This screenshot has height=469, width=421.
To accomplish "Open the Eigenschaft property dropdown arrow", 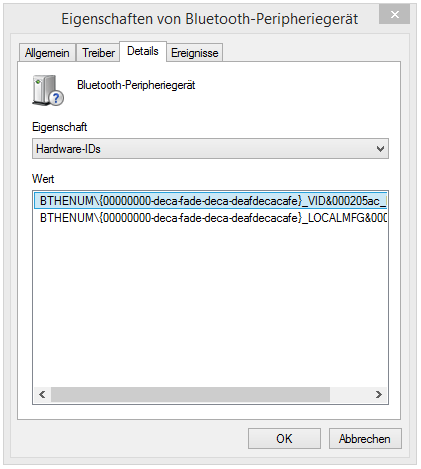I will pyautogui.click(x=380, y=149).
